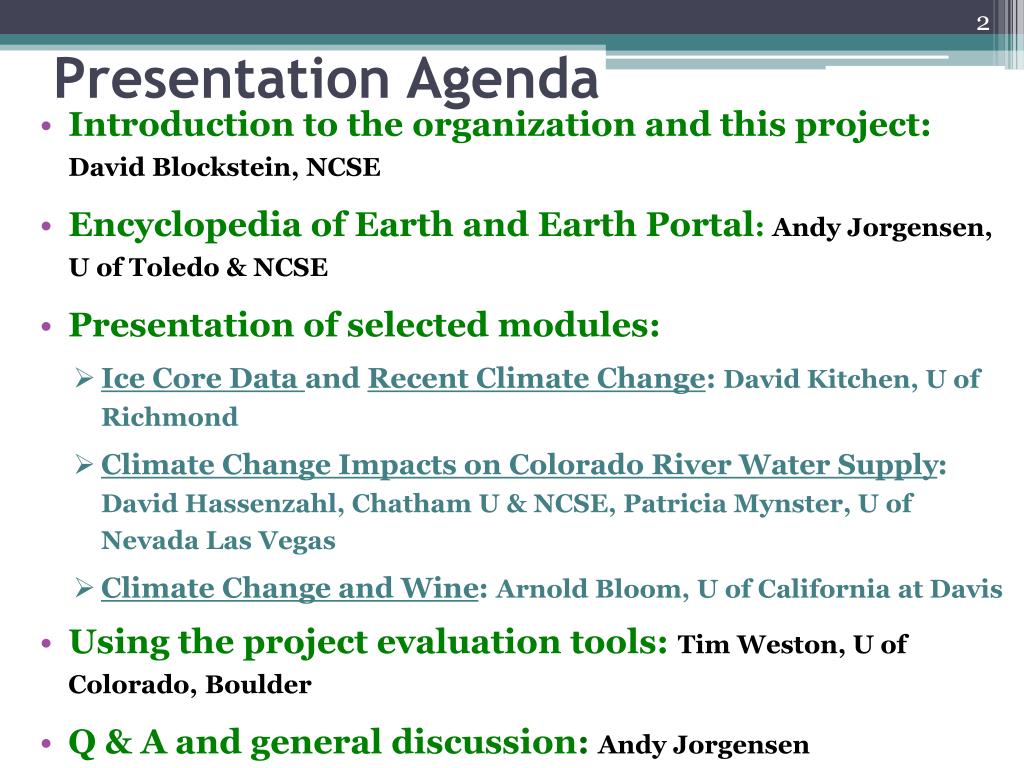The width and height of the screenshot is (1024, 768).
Task: Click the text 'David Blockstein, NCSE'
Action: (x=224, y=167)
